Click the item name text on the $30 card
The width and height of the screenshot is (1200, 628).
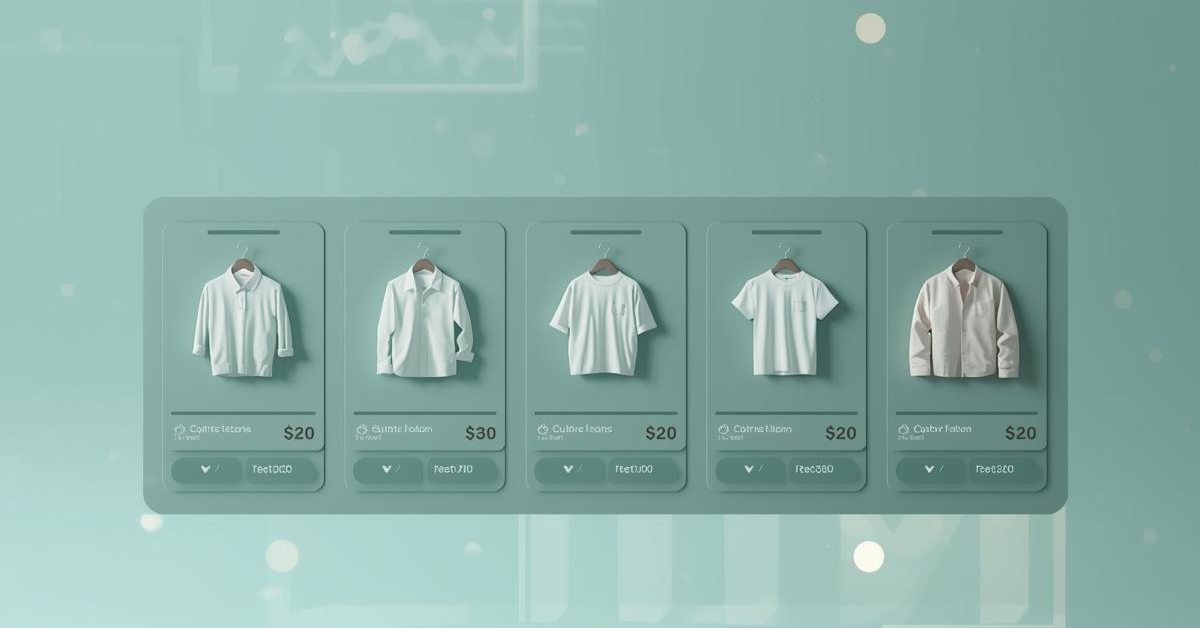coord(402,429)
